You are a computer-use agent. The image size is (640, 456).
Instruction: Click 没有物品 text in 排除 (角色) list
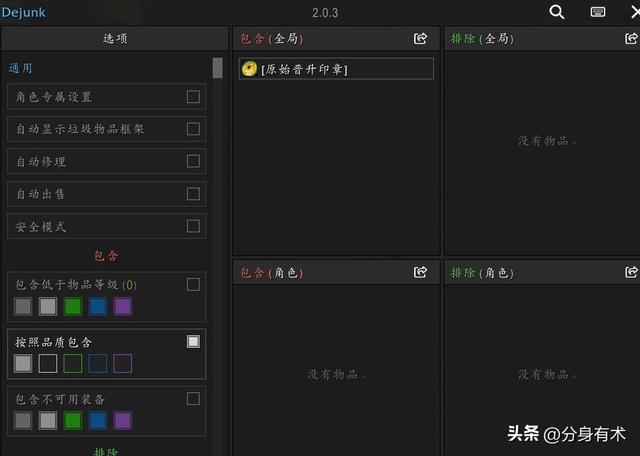click(547, 374)
